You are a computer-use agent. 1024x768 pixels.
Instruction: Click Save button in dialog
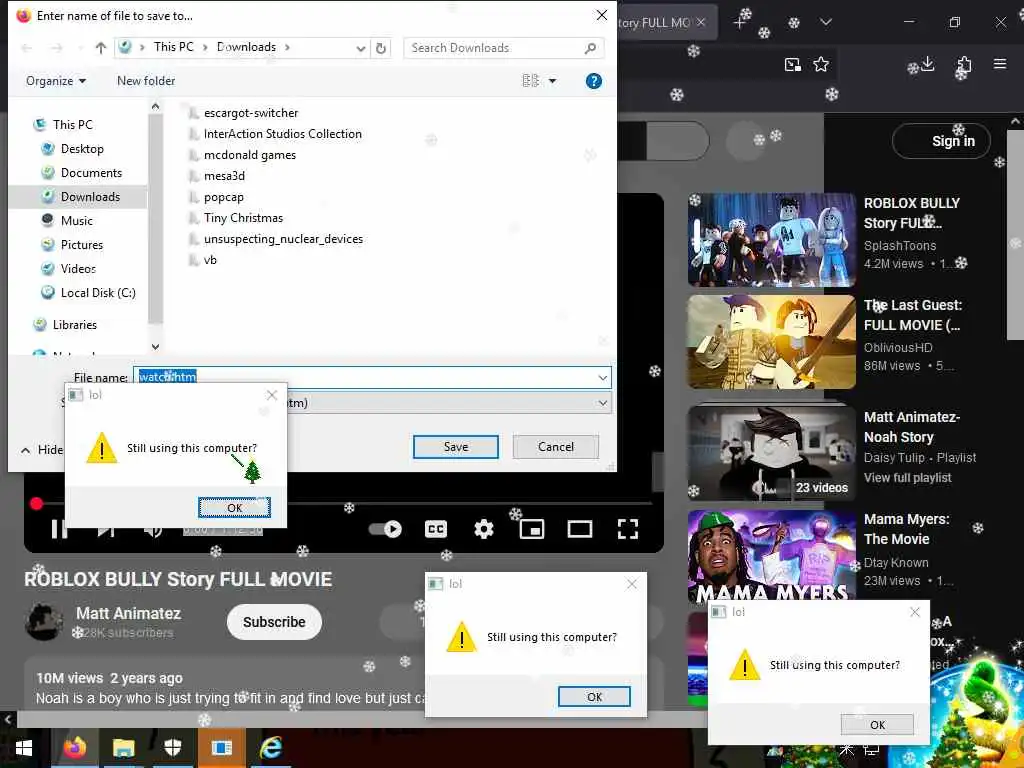456,447
